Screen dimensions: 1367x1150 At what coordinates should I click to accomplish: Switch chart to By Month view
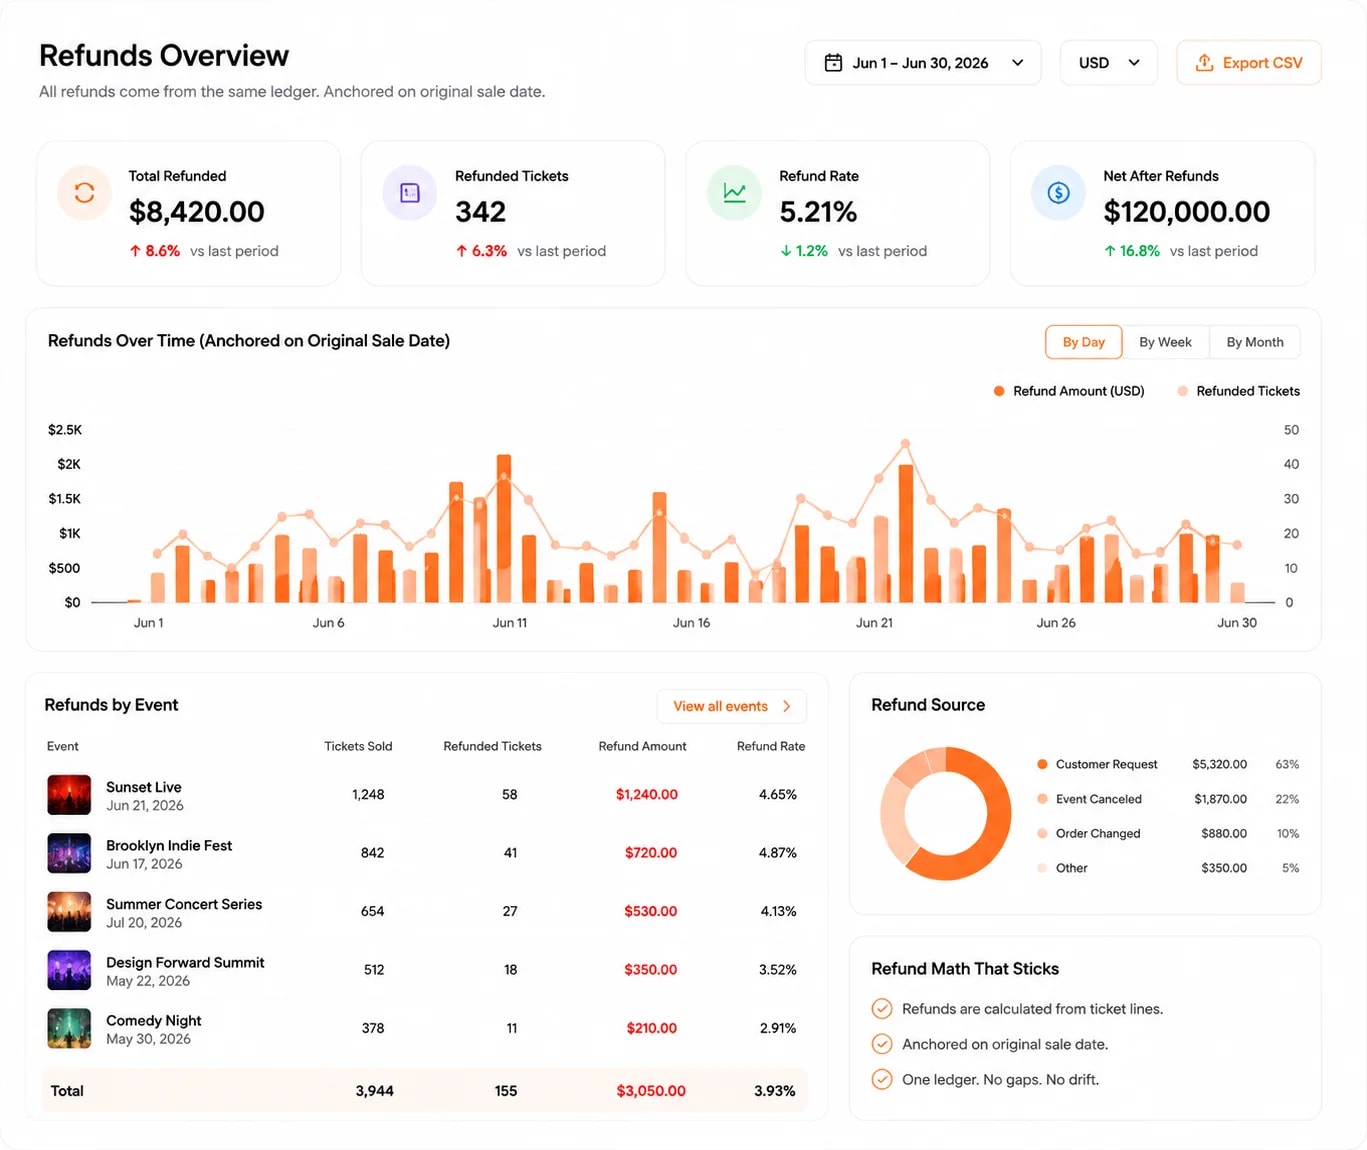tap(1255, 342)
